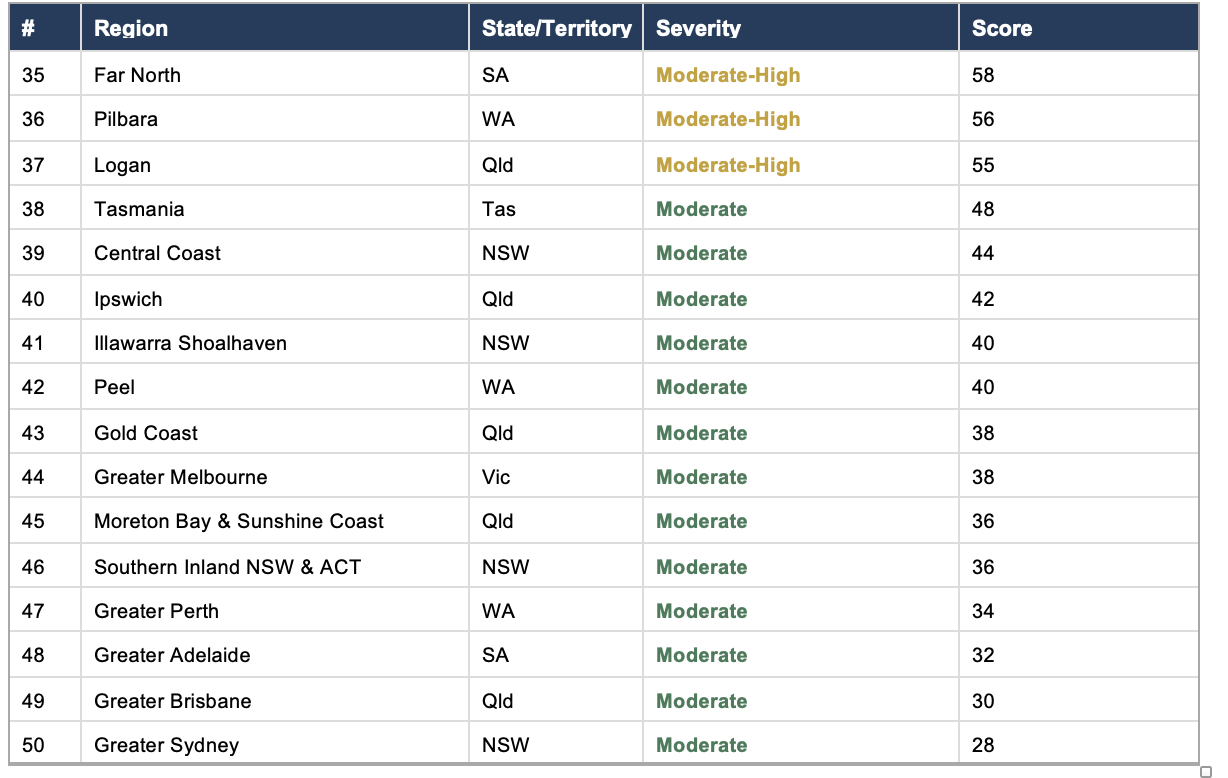This screenshot has height=778, width=1228.
Task: Click SA state cell in Far North row
Action: 556,75
